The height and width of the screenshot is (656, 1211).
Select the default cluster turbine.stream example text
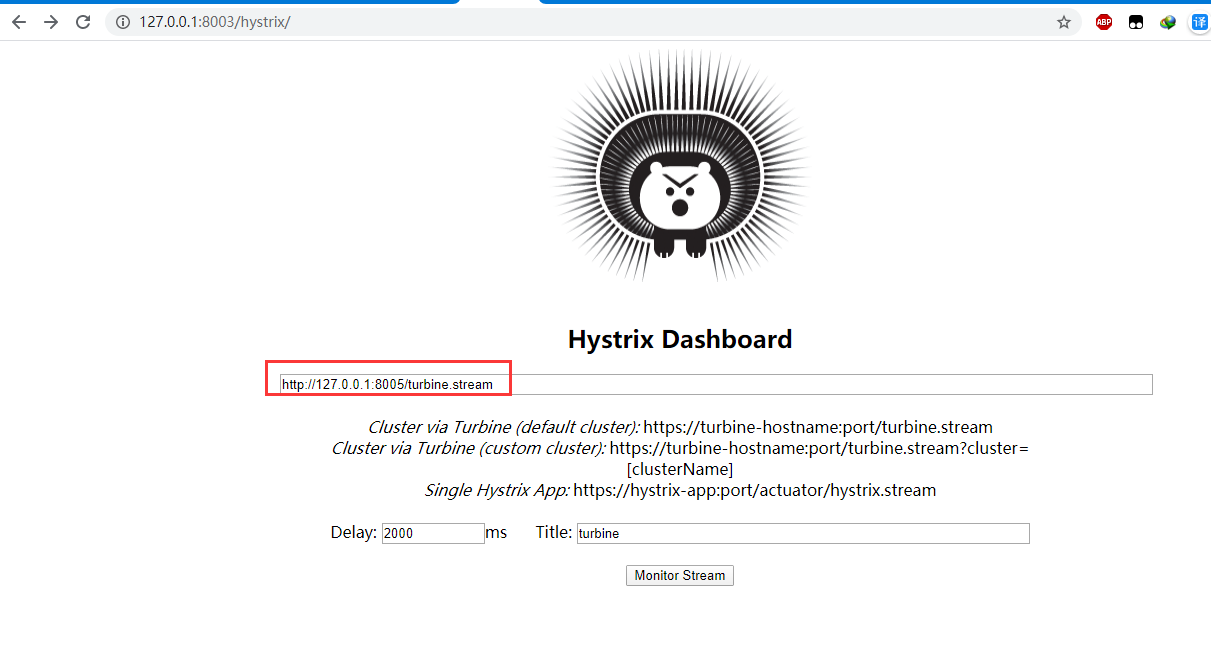[x=818, y=427]
